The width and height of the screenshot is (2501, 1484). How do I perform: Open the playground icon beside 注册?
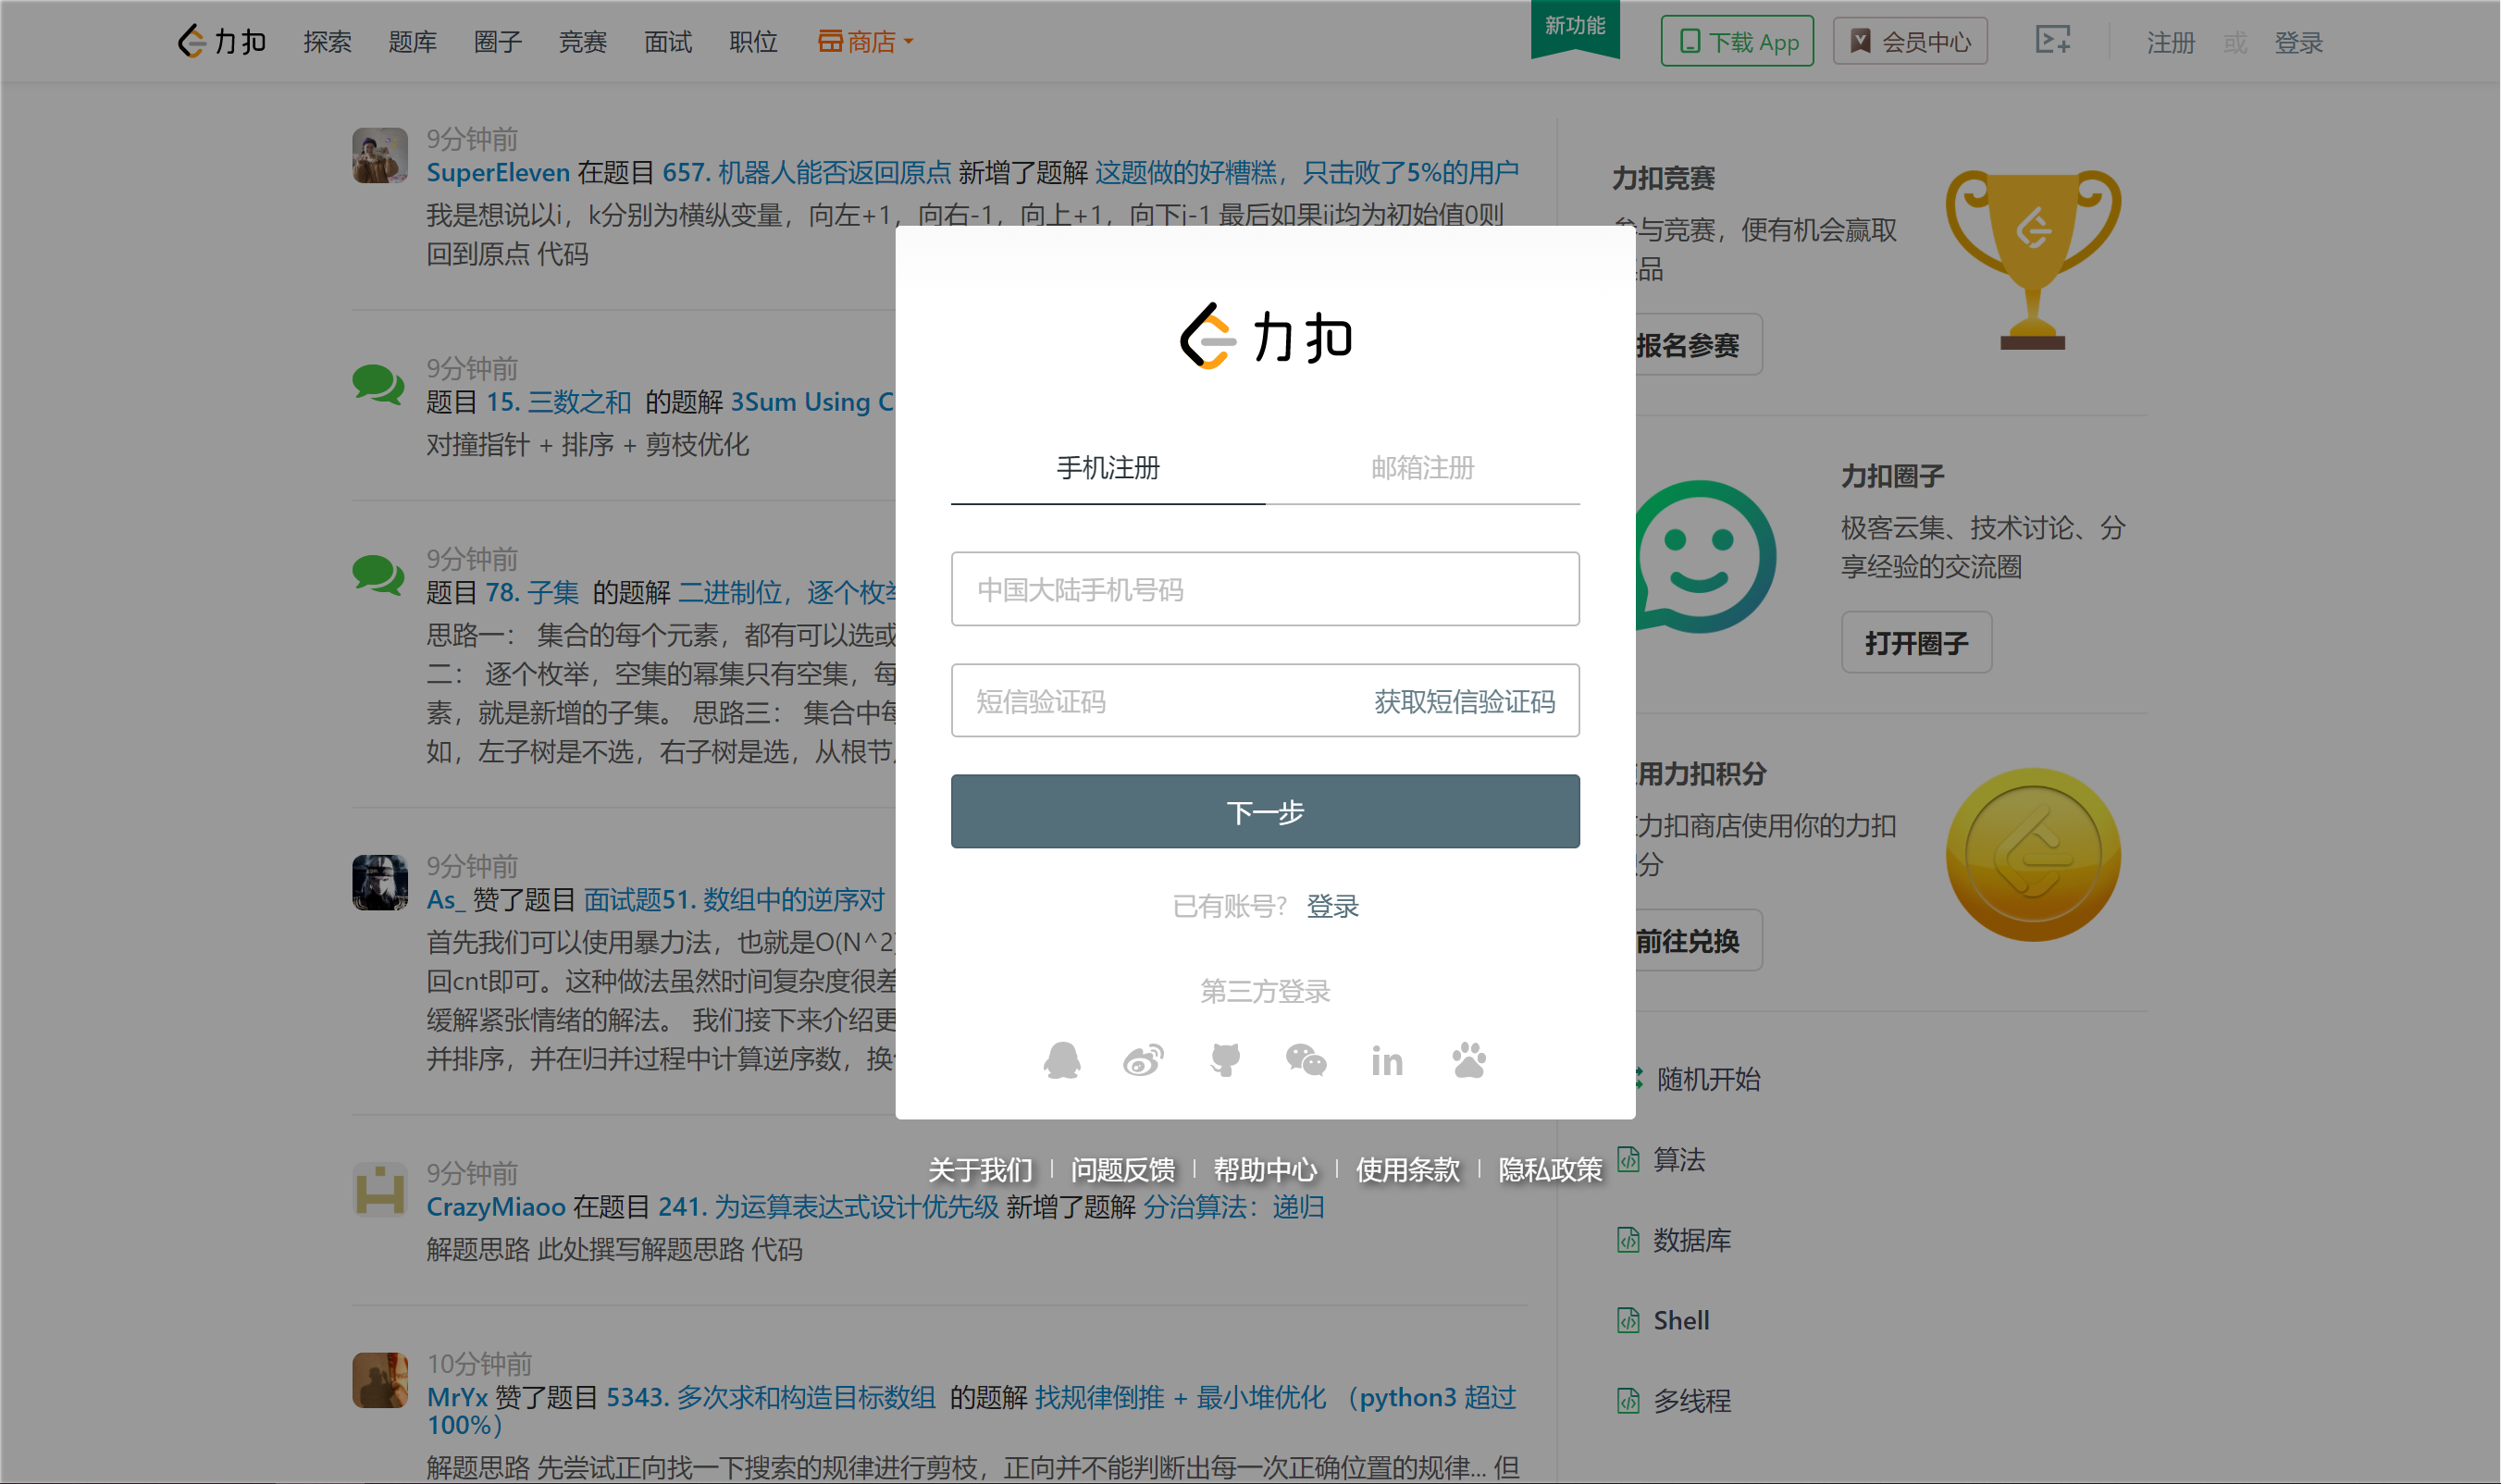(2053, 41)
